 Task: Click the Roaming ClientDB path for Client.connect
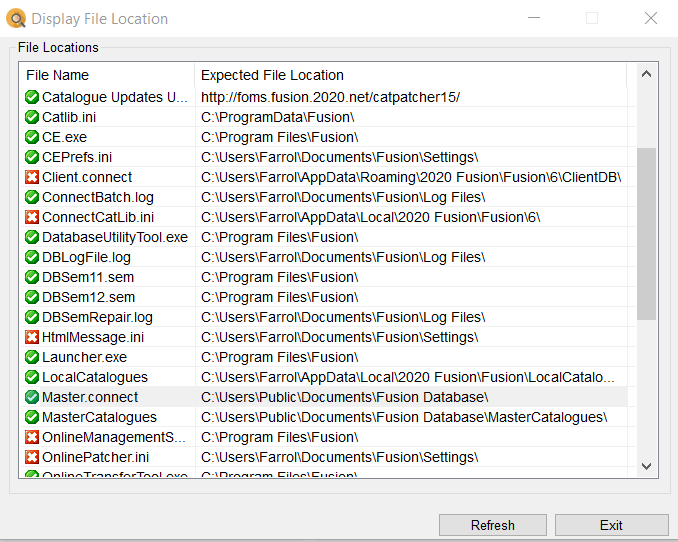click(411, 177)
